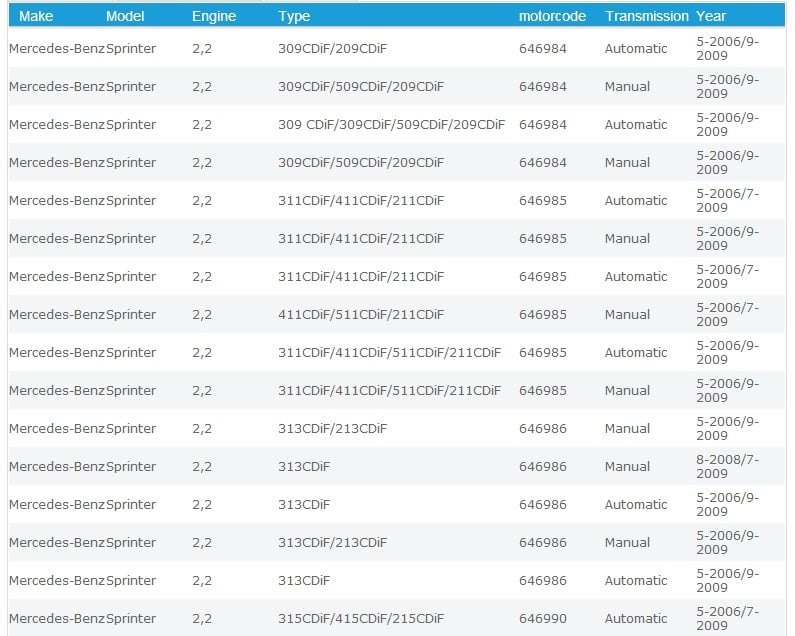Click Manual in the 411CDiF/511CDiF/211CDiF row
The width and height of the screenshot is (795, 636).
pyautogui.click(x=627, y=315)
